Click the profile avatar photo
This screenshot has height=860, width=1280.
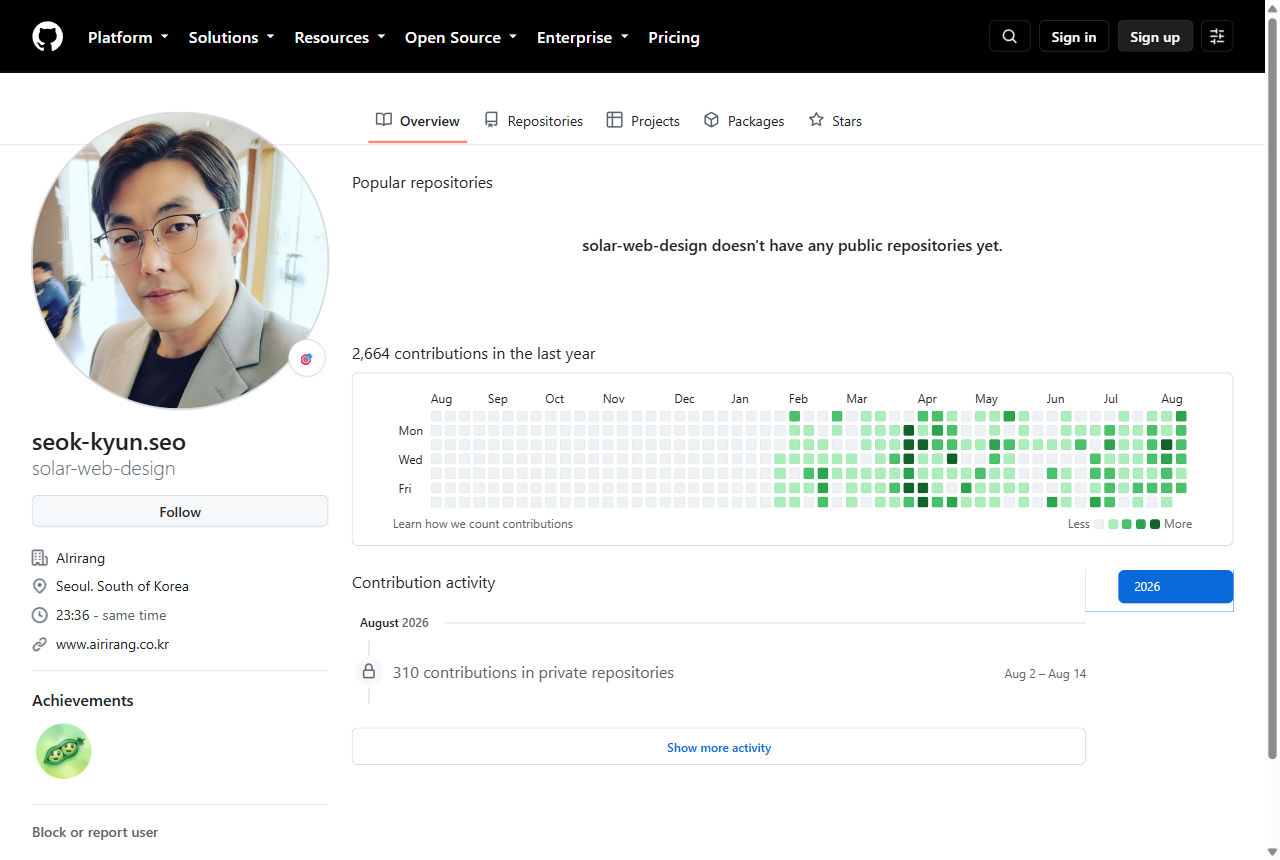point(180,261)
